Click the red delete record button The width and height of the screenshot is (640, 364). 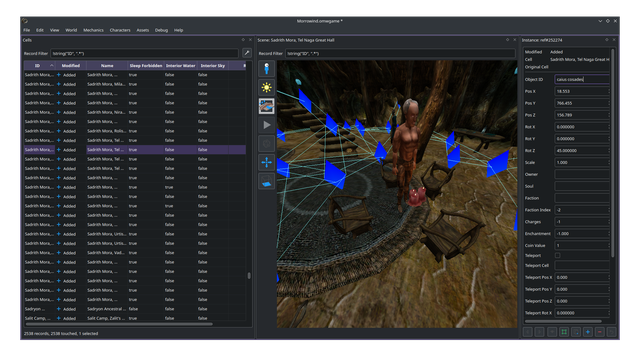[x=600, y=332]
